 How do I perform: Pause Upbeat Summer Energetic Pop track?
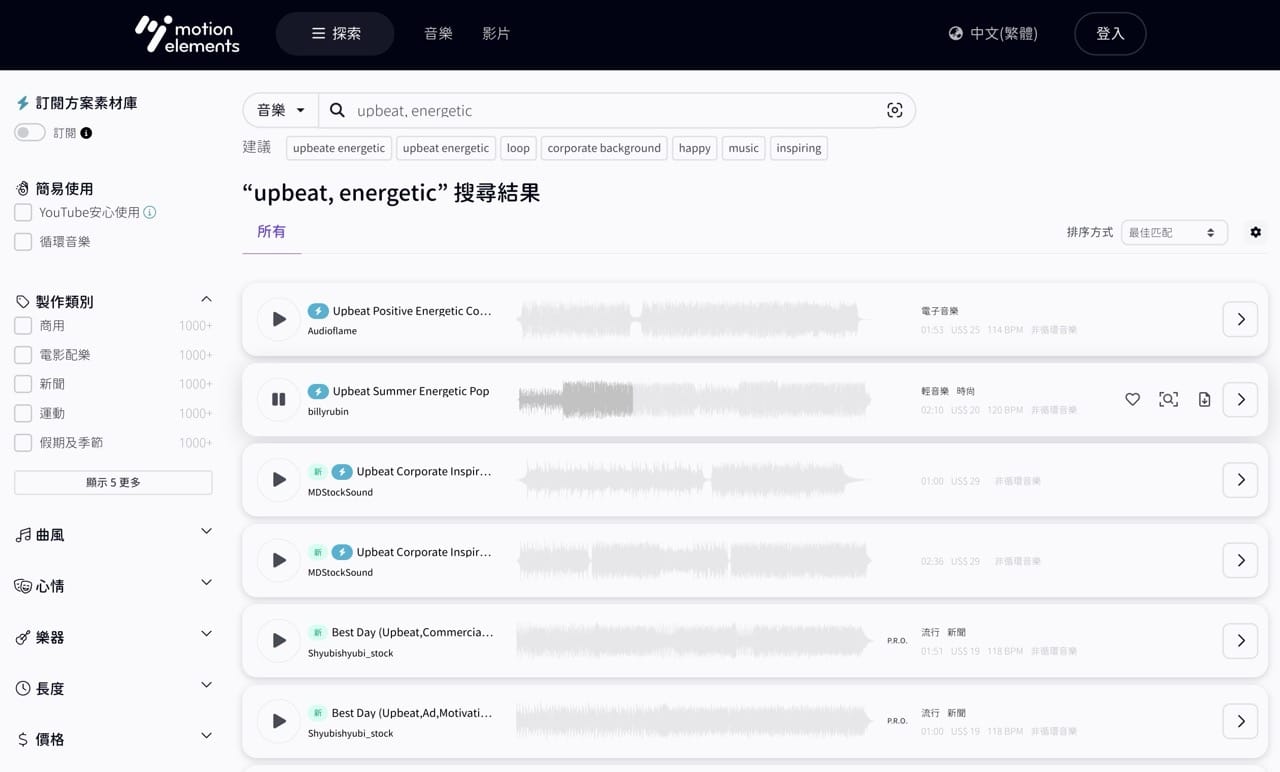(279, 399)
